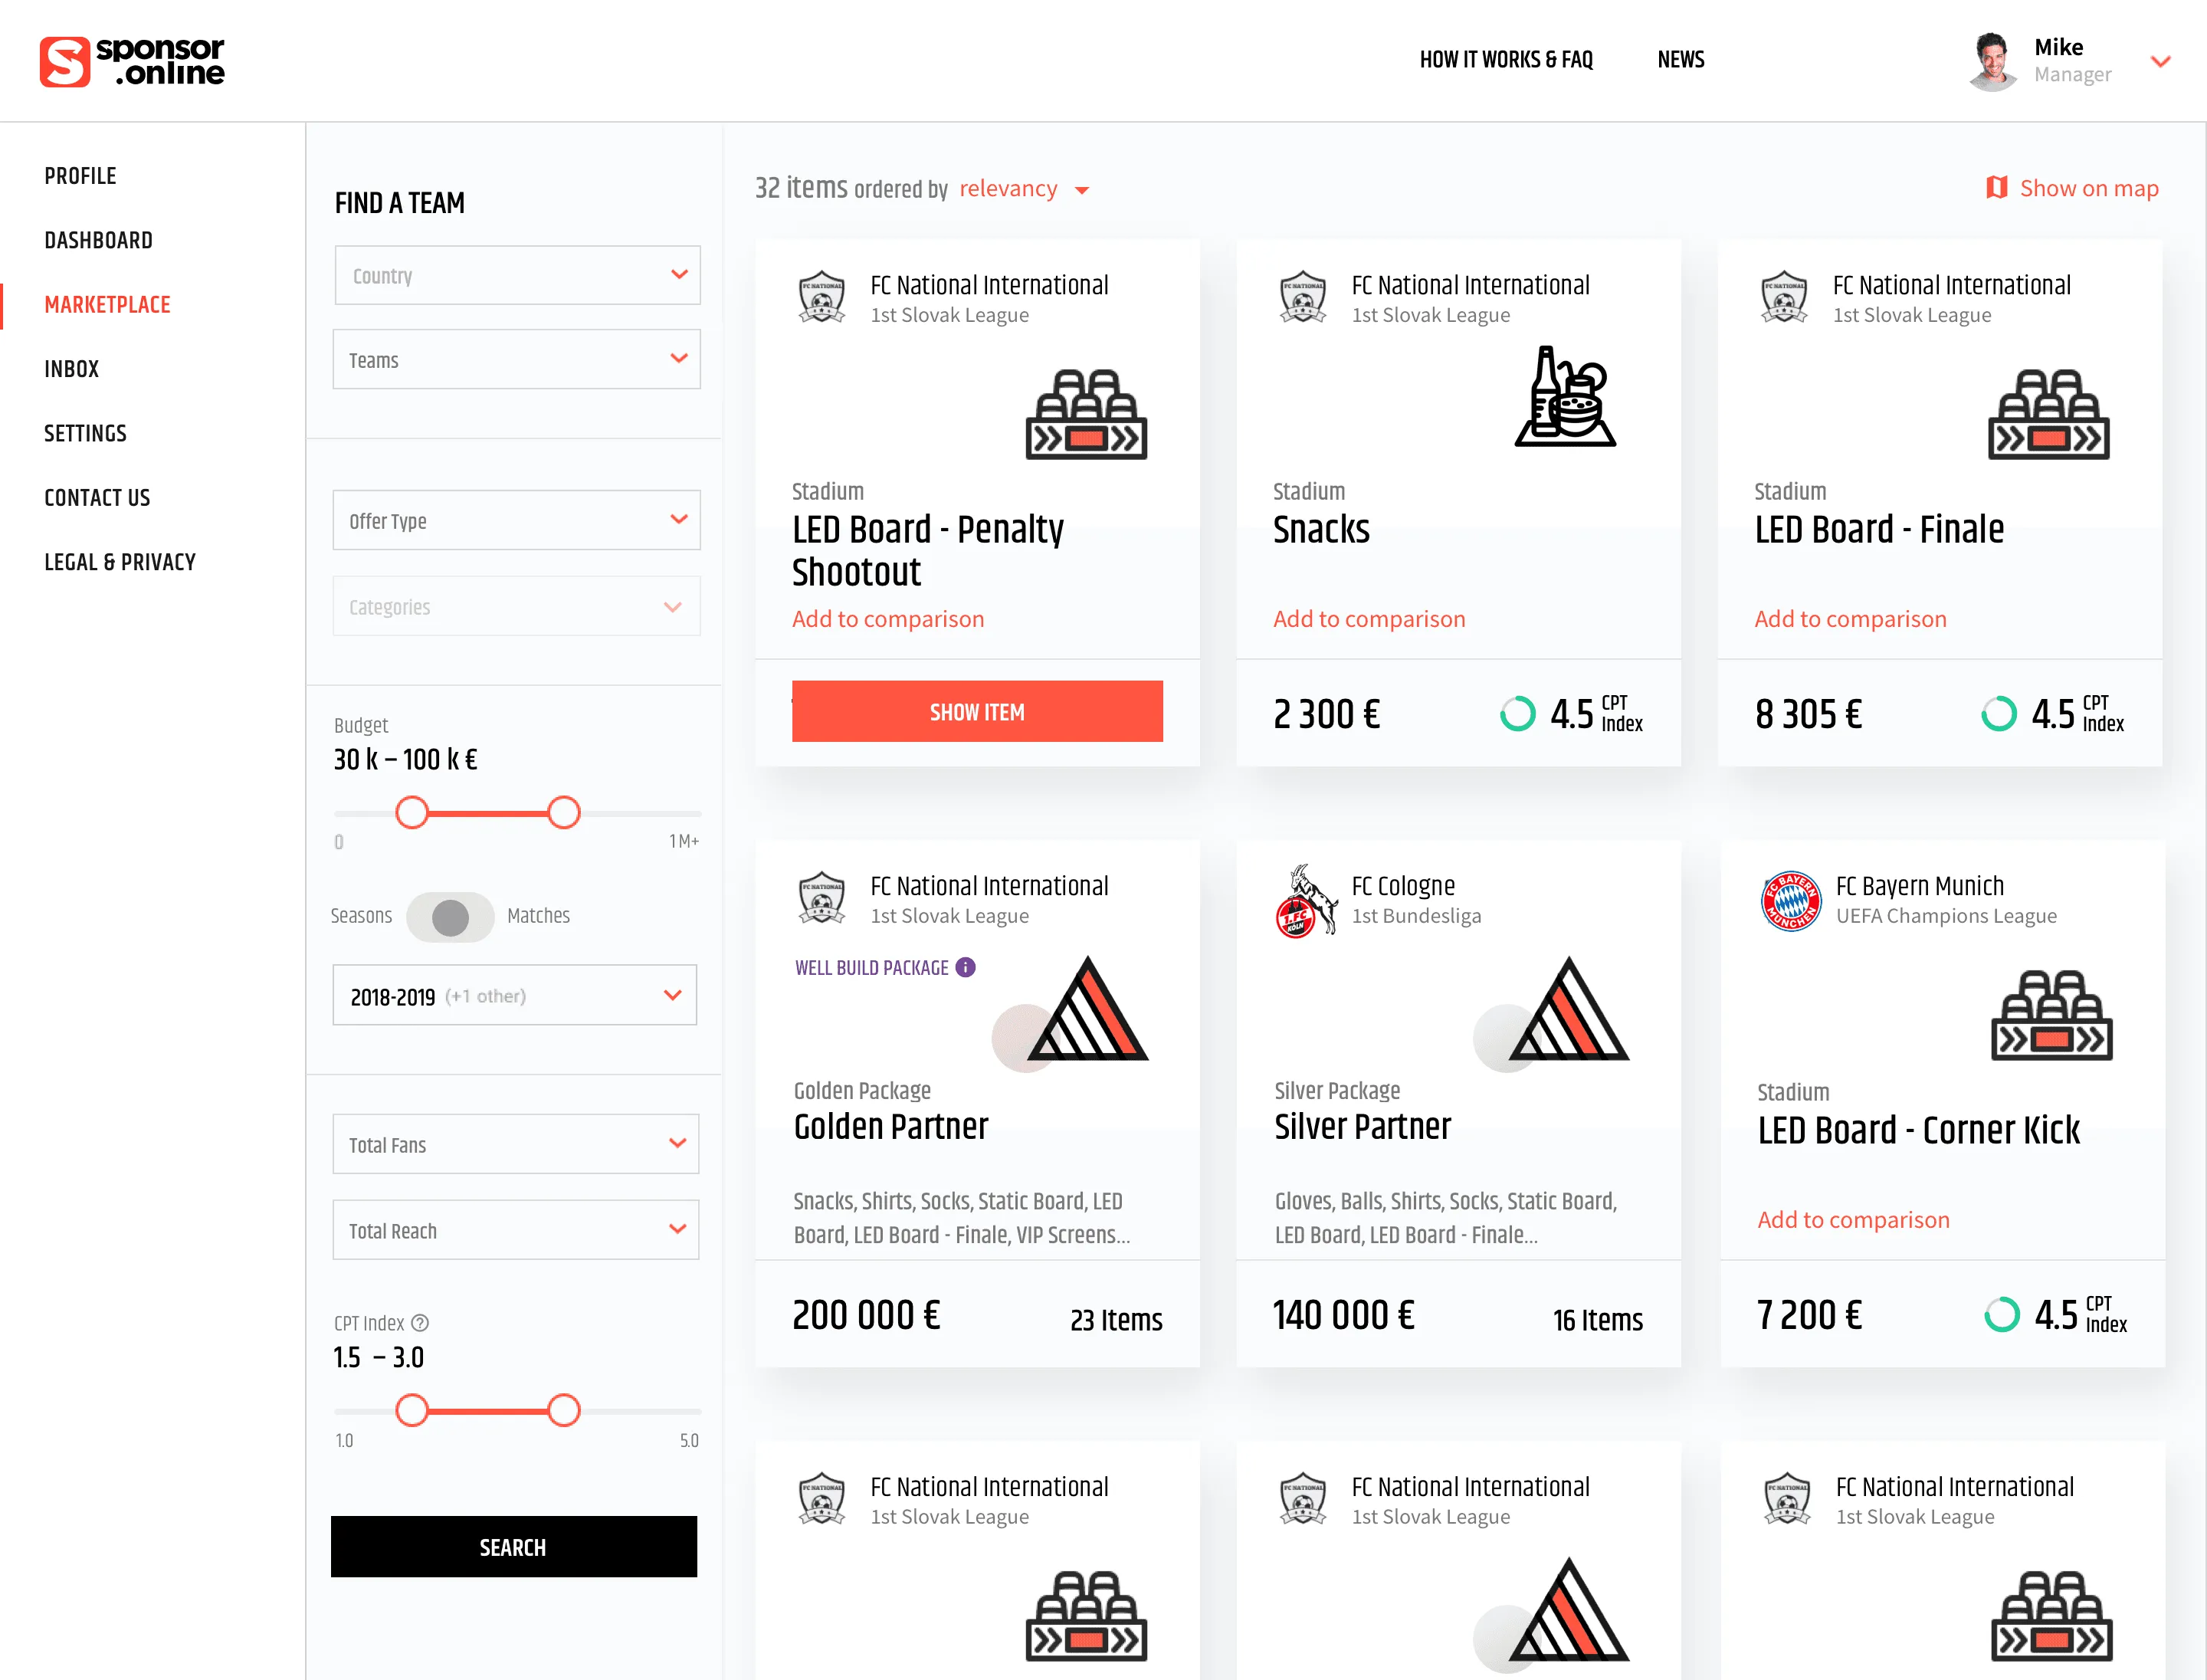The image size is (2207, 1680).
Task: Open the 2018-2019 season dropdown
Action: 515,995
